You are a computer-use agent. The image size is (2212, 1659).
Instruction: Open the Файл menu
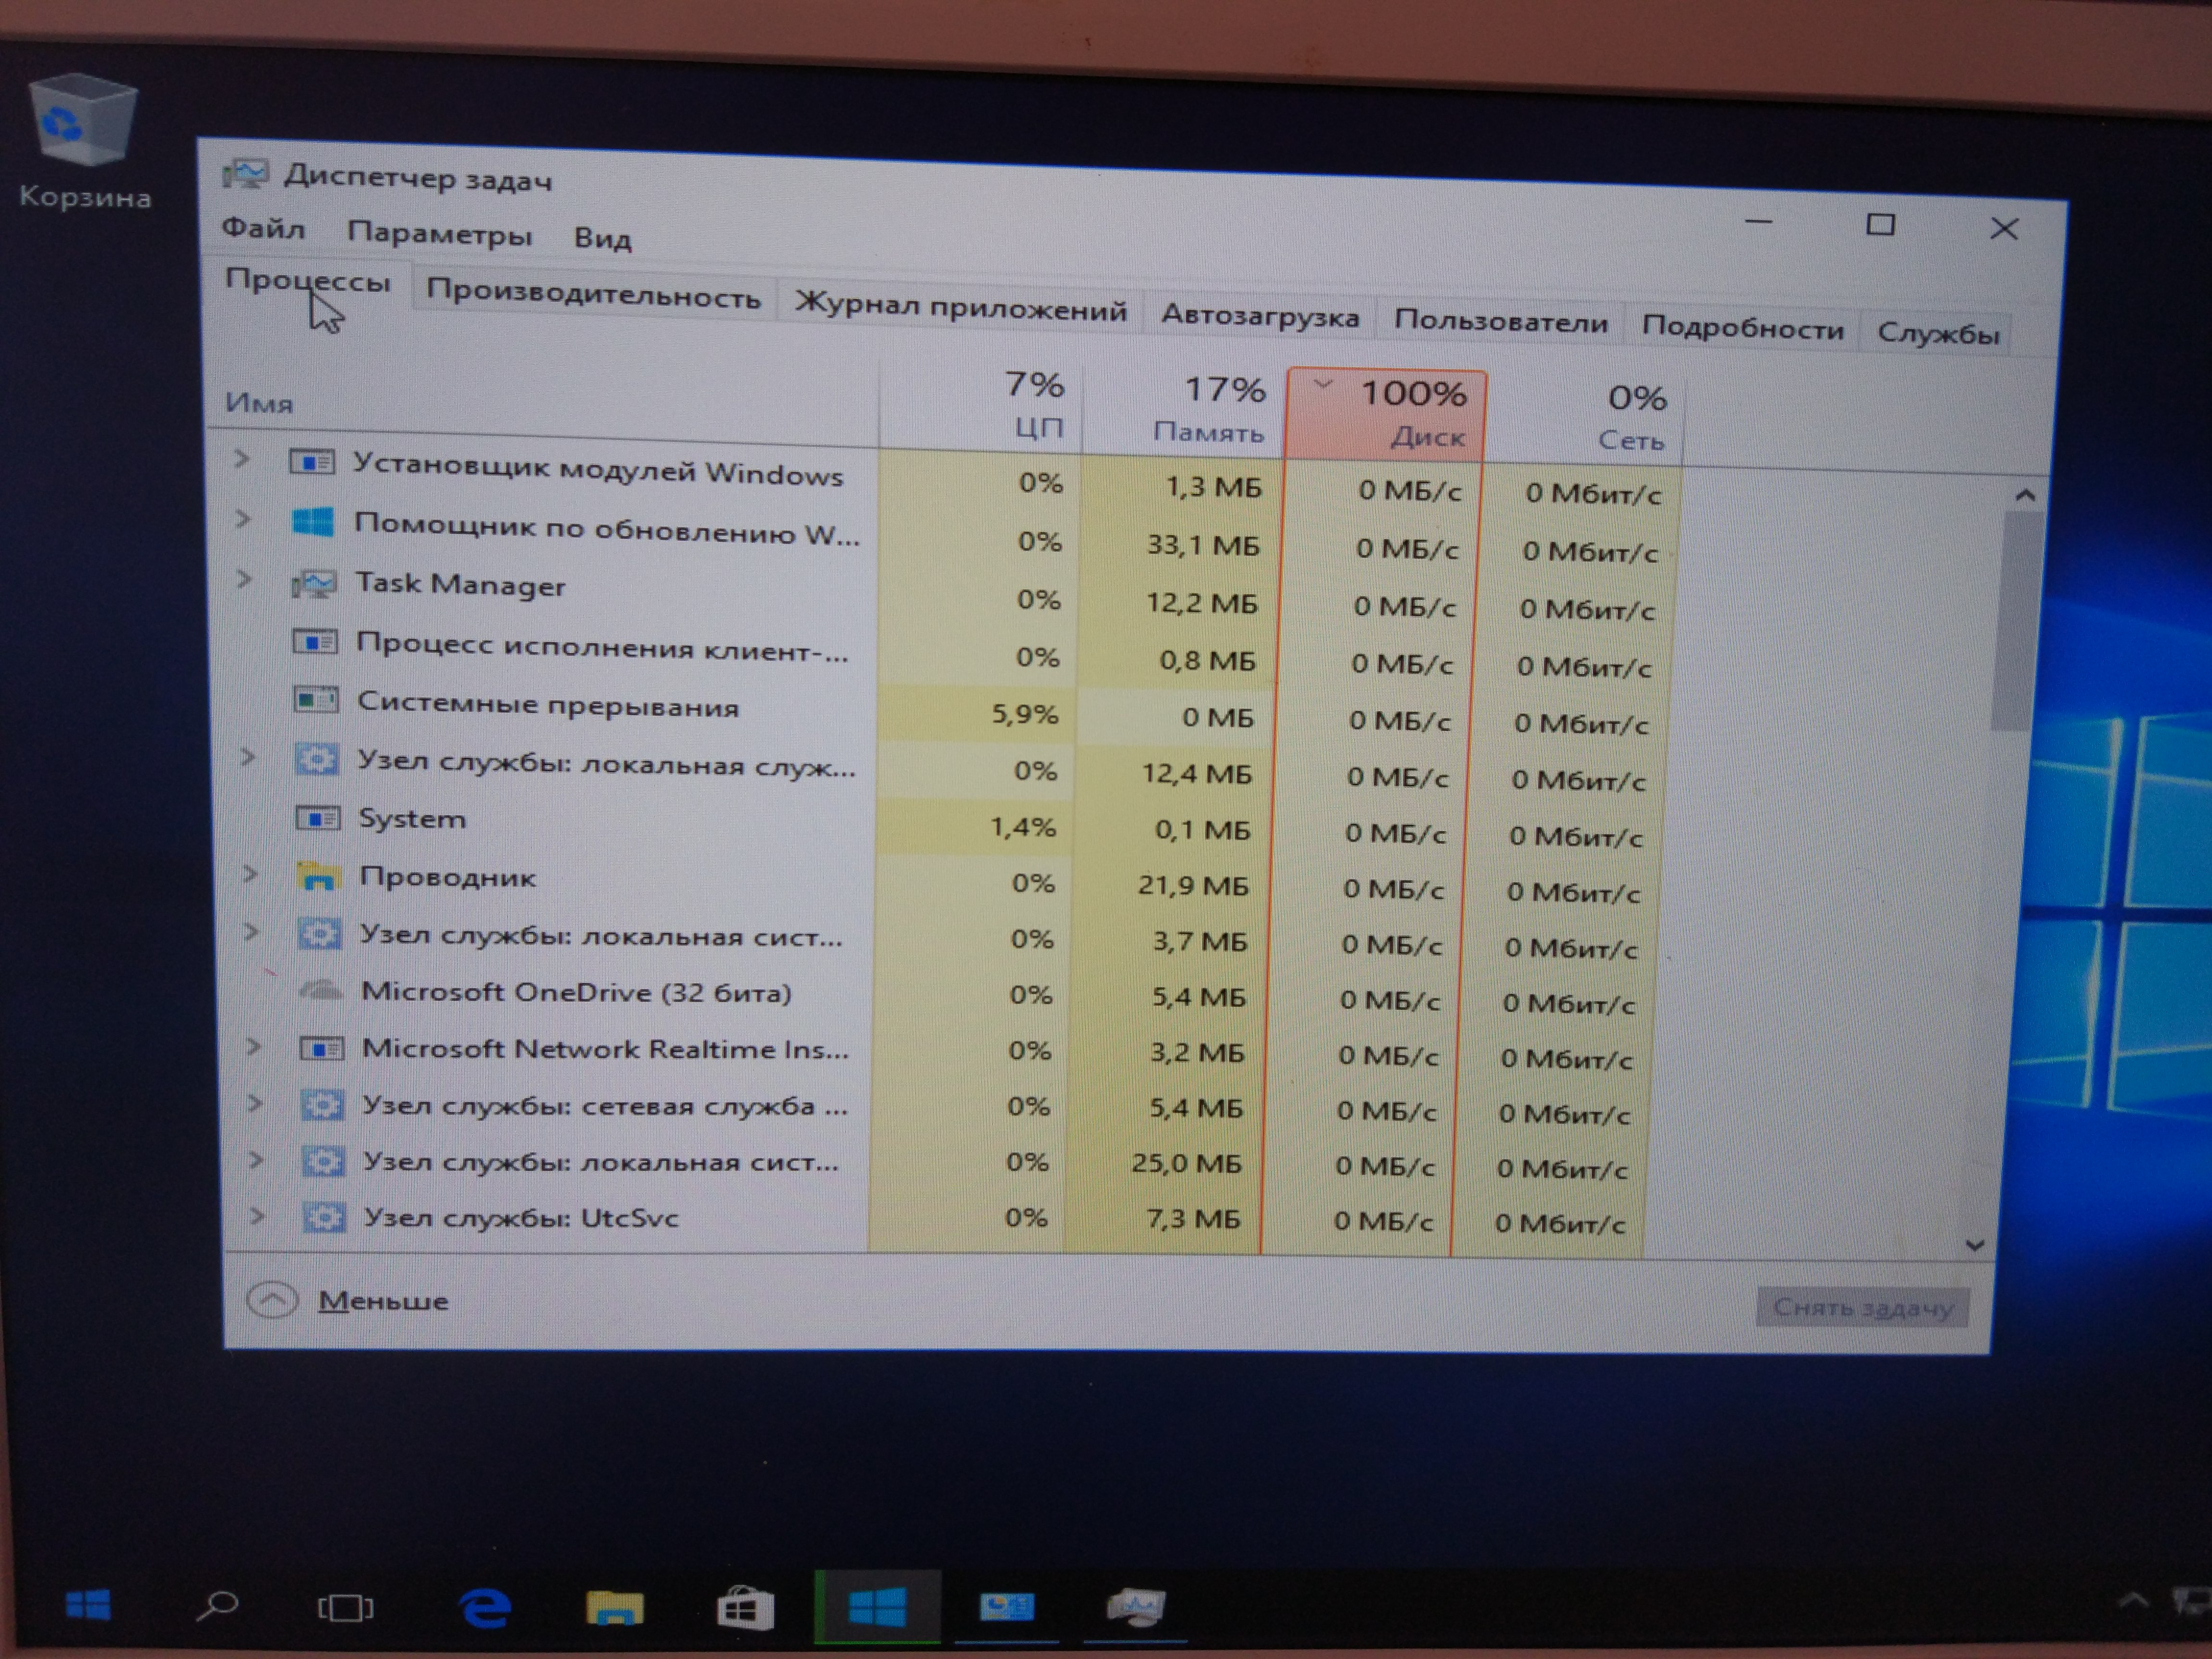point(263,228)
